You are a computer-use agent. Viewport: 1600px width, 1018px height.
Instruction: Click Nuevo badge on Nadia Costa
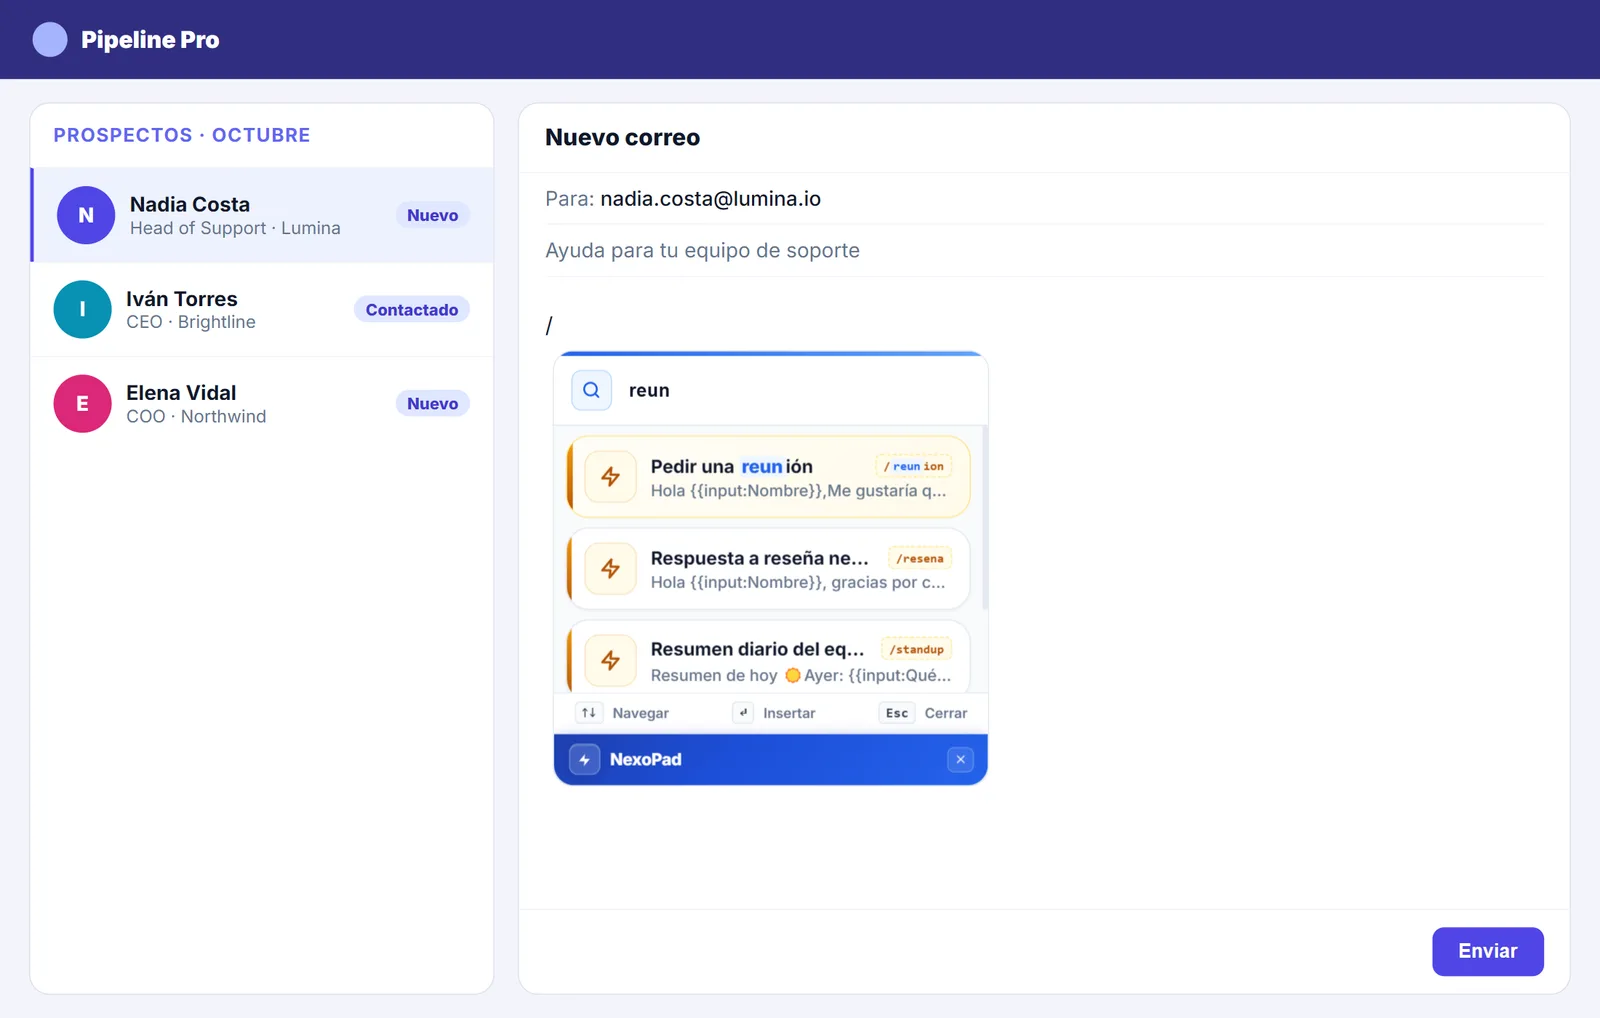tap(432, 215)
